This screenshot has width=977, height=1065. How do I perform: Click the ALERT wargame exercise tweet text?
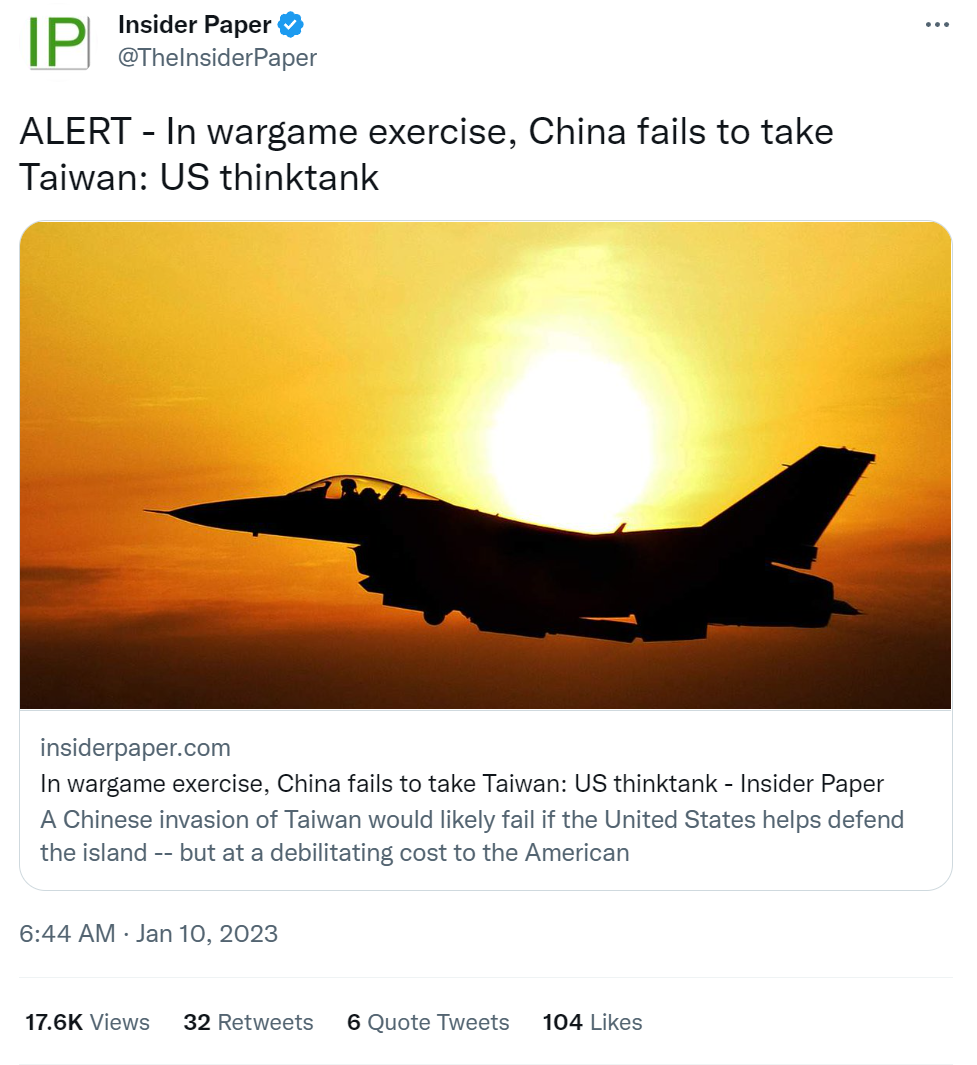click(426, 154)
